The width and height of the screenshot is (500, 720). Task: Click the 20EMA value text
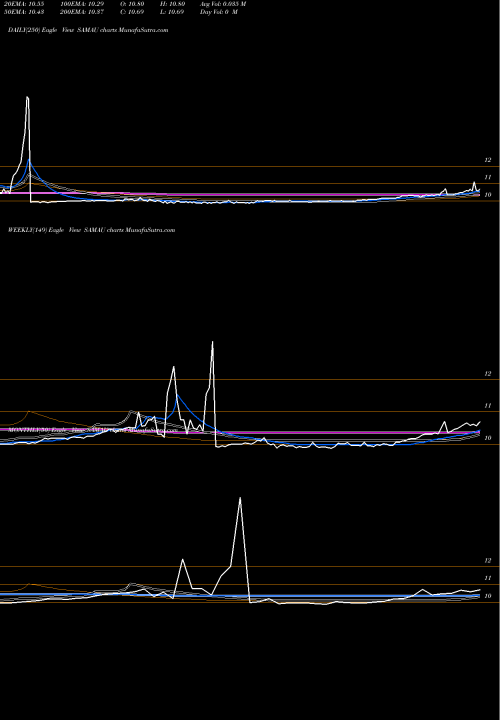pos(24,4)
